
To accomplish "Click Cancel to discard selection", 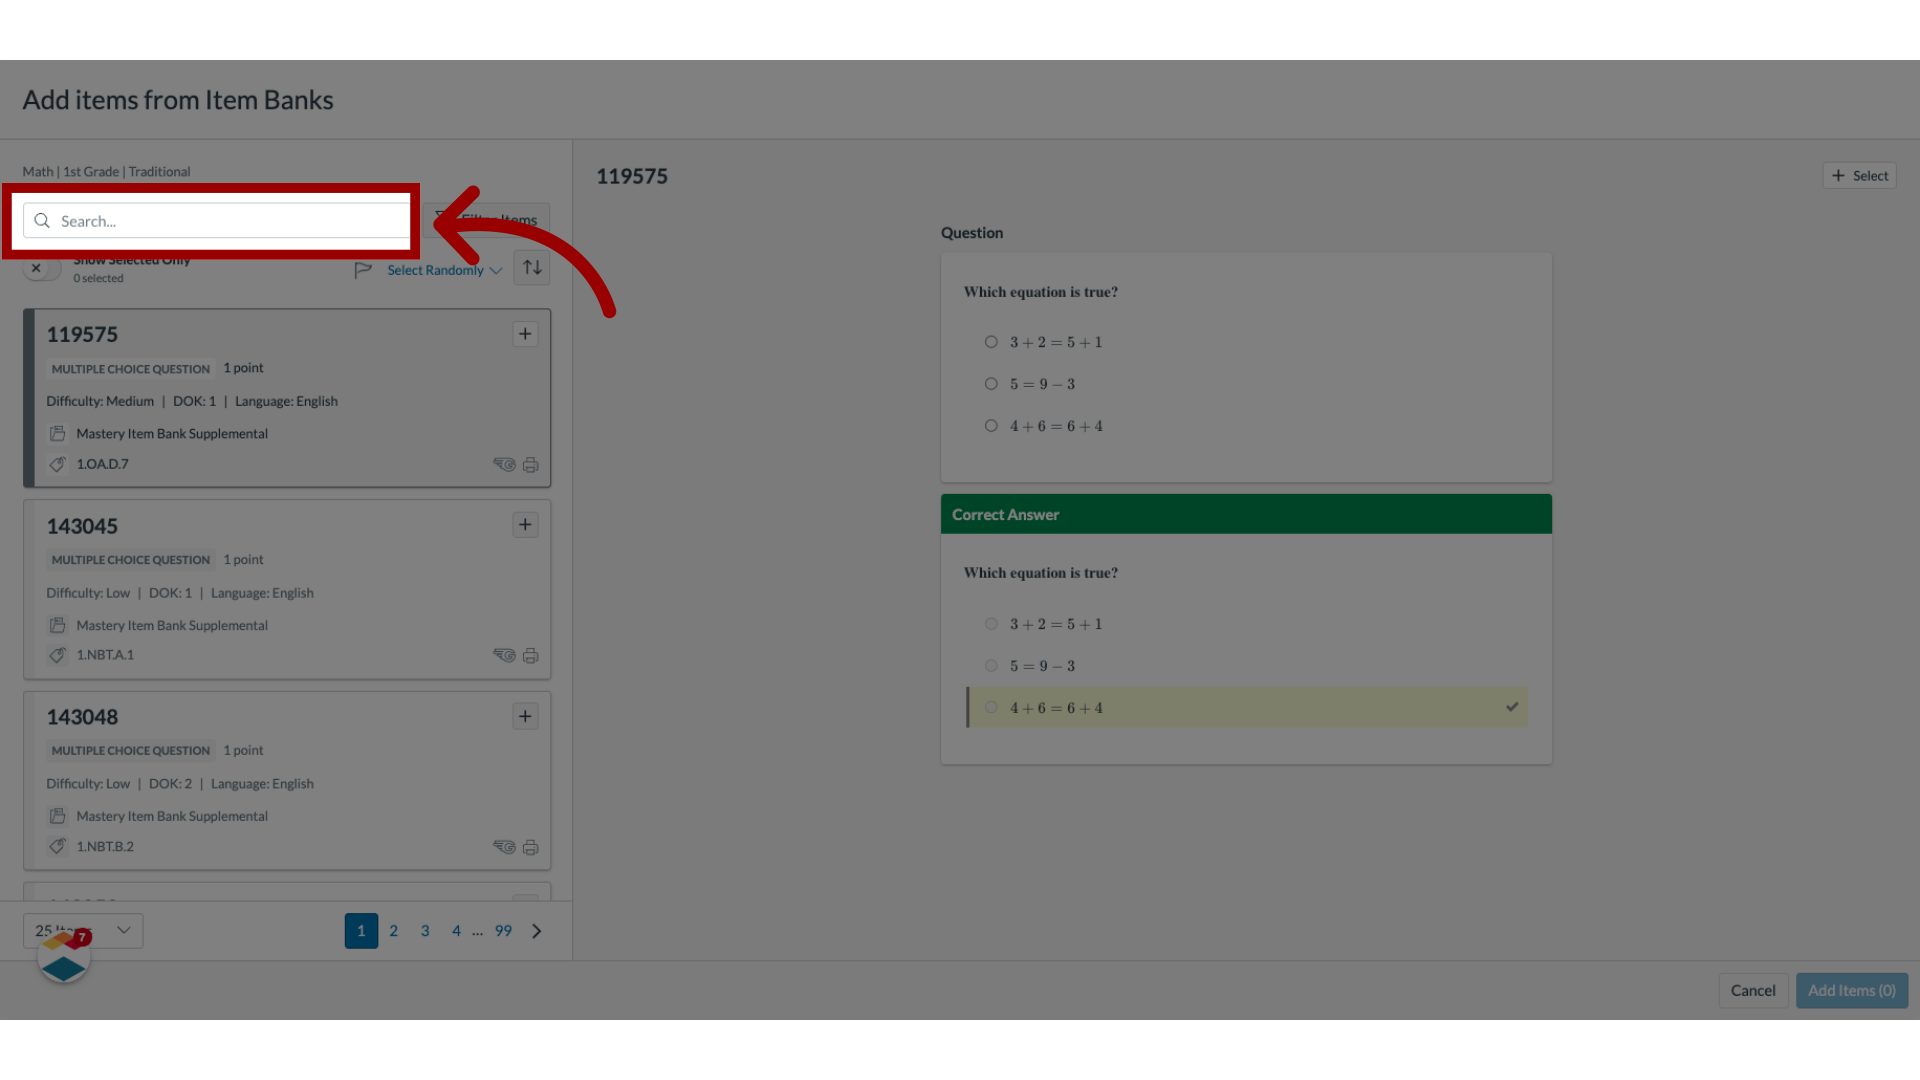I will coord(1753,990).
